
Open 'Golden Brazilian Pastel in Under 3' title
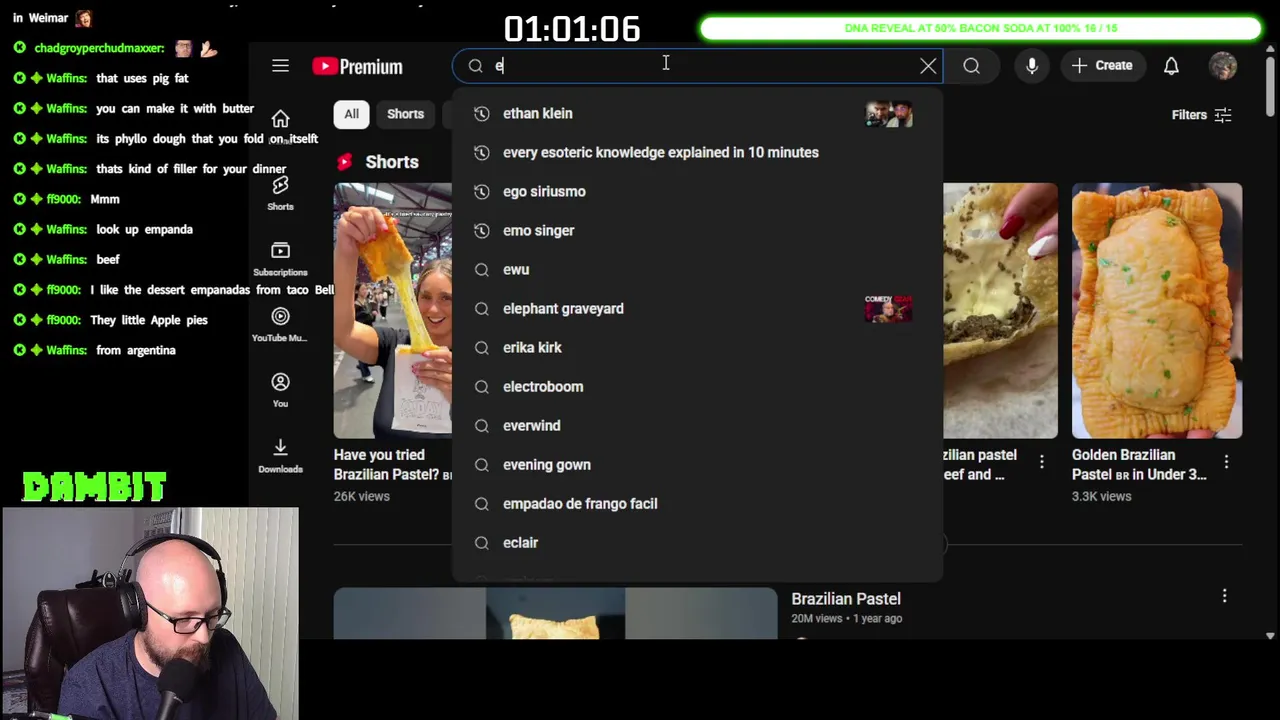click(1139, 465)
